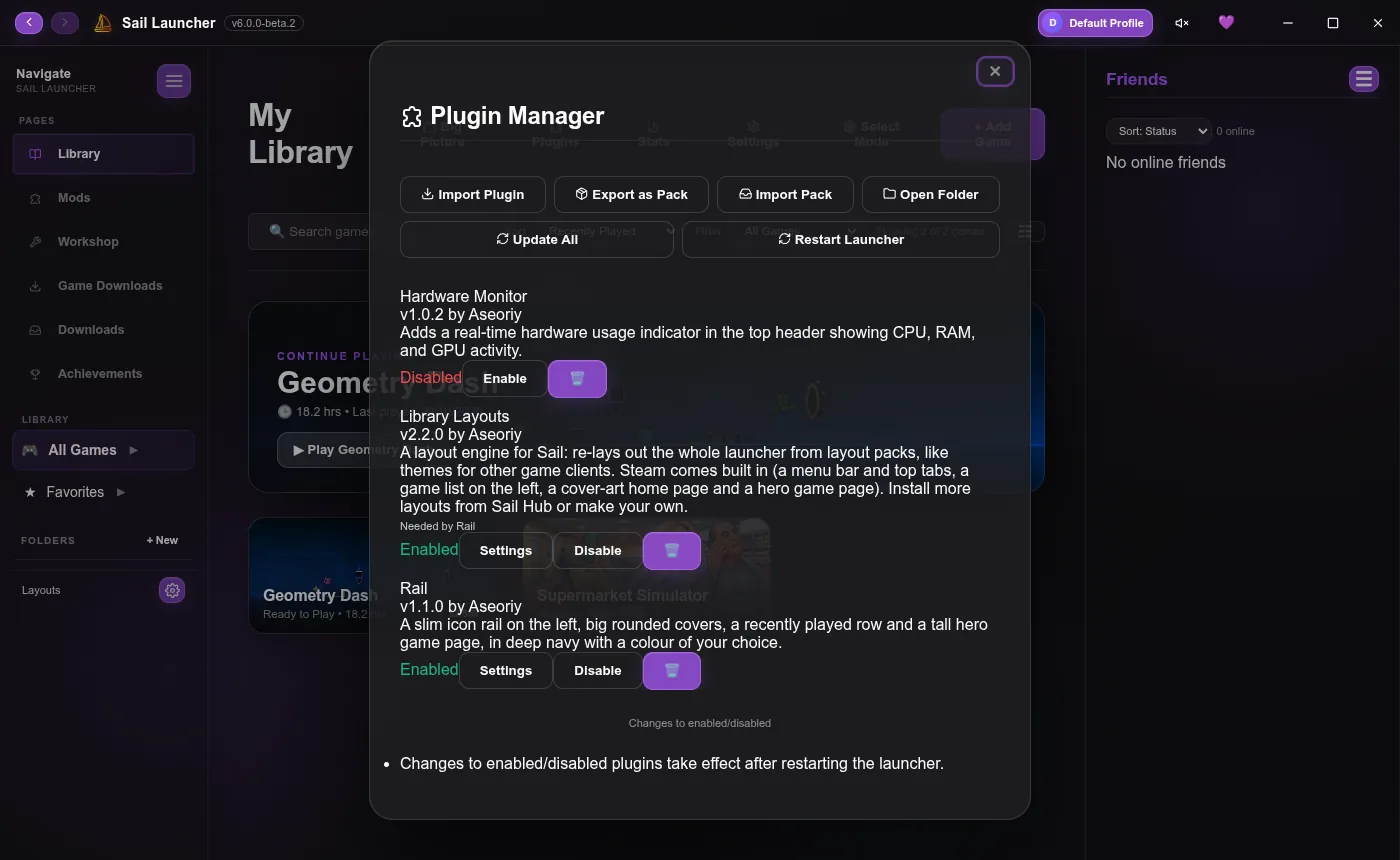Viewport: 1400px width, 860px height.
Task: Disable the Rail plugin
Action: [598, 671]
